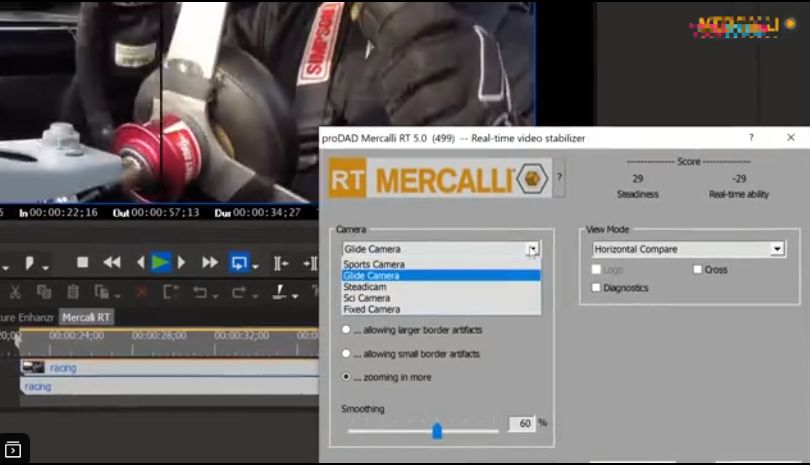Viewport: 810px width, 465px height.
Task: Enable the Cross checkbox
Action: [x=697, y=269]
